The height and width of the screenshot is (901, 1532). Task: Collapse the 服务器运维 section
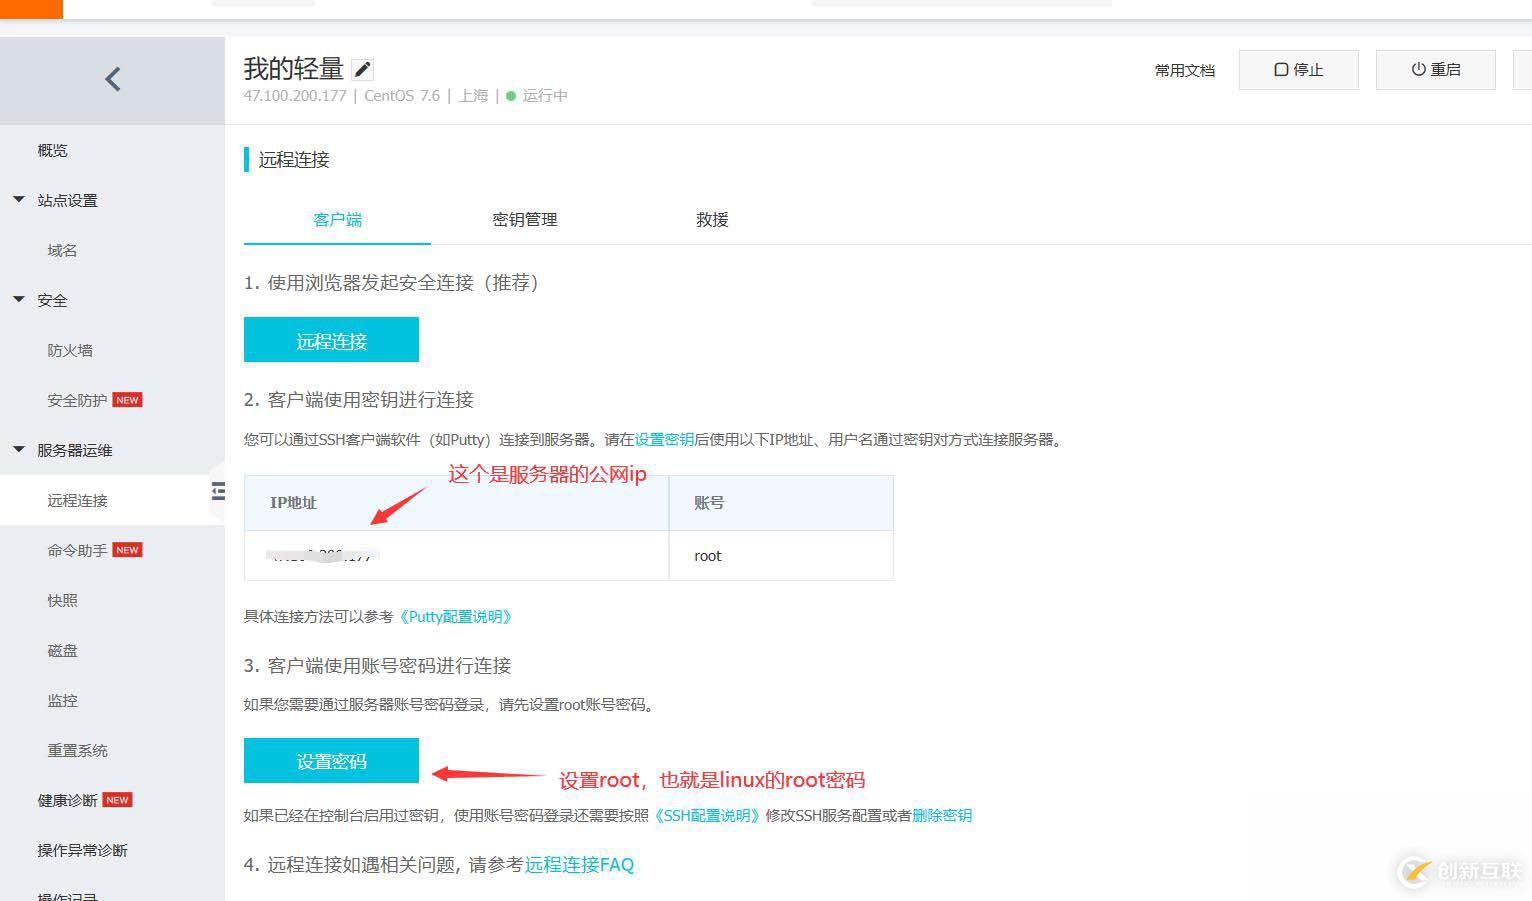click(17, 448)
